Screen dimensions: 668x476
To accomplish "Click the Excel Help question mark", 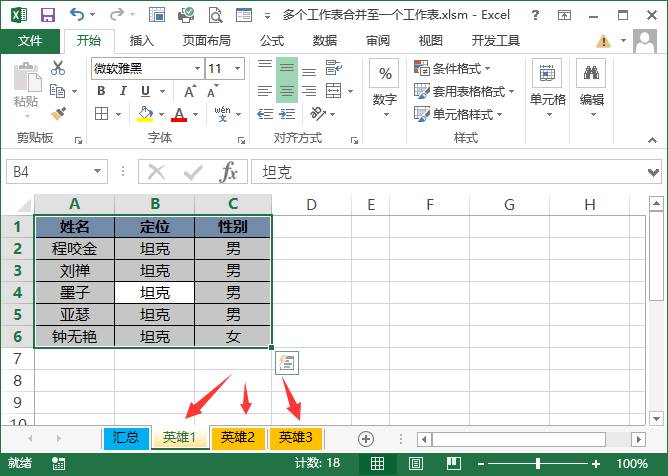I will coord(535,15).
